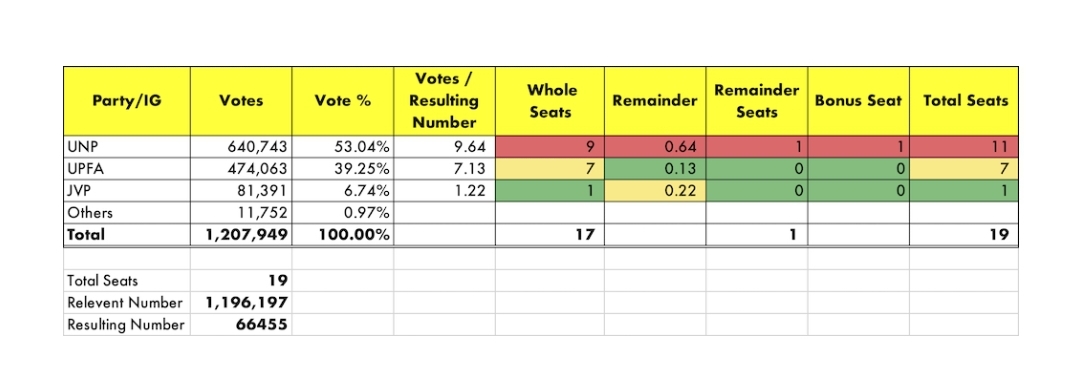Screen dimensions: 1079x375
Task: Click Resulting Number value 66455
Action: [241, 325]
